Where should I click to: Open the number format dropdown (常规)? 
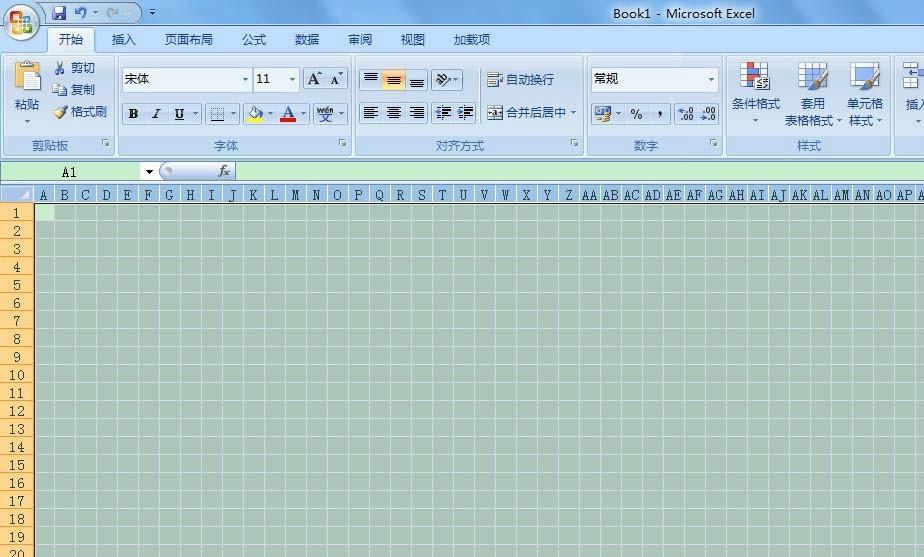(712, 79)
